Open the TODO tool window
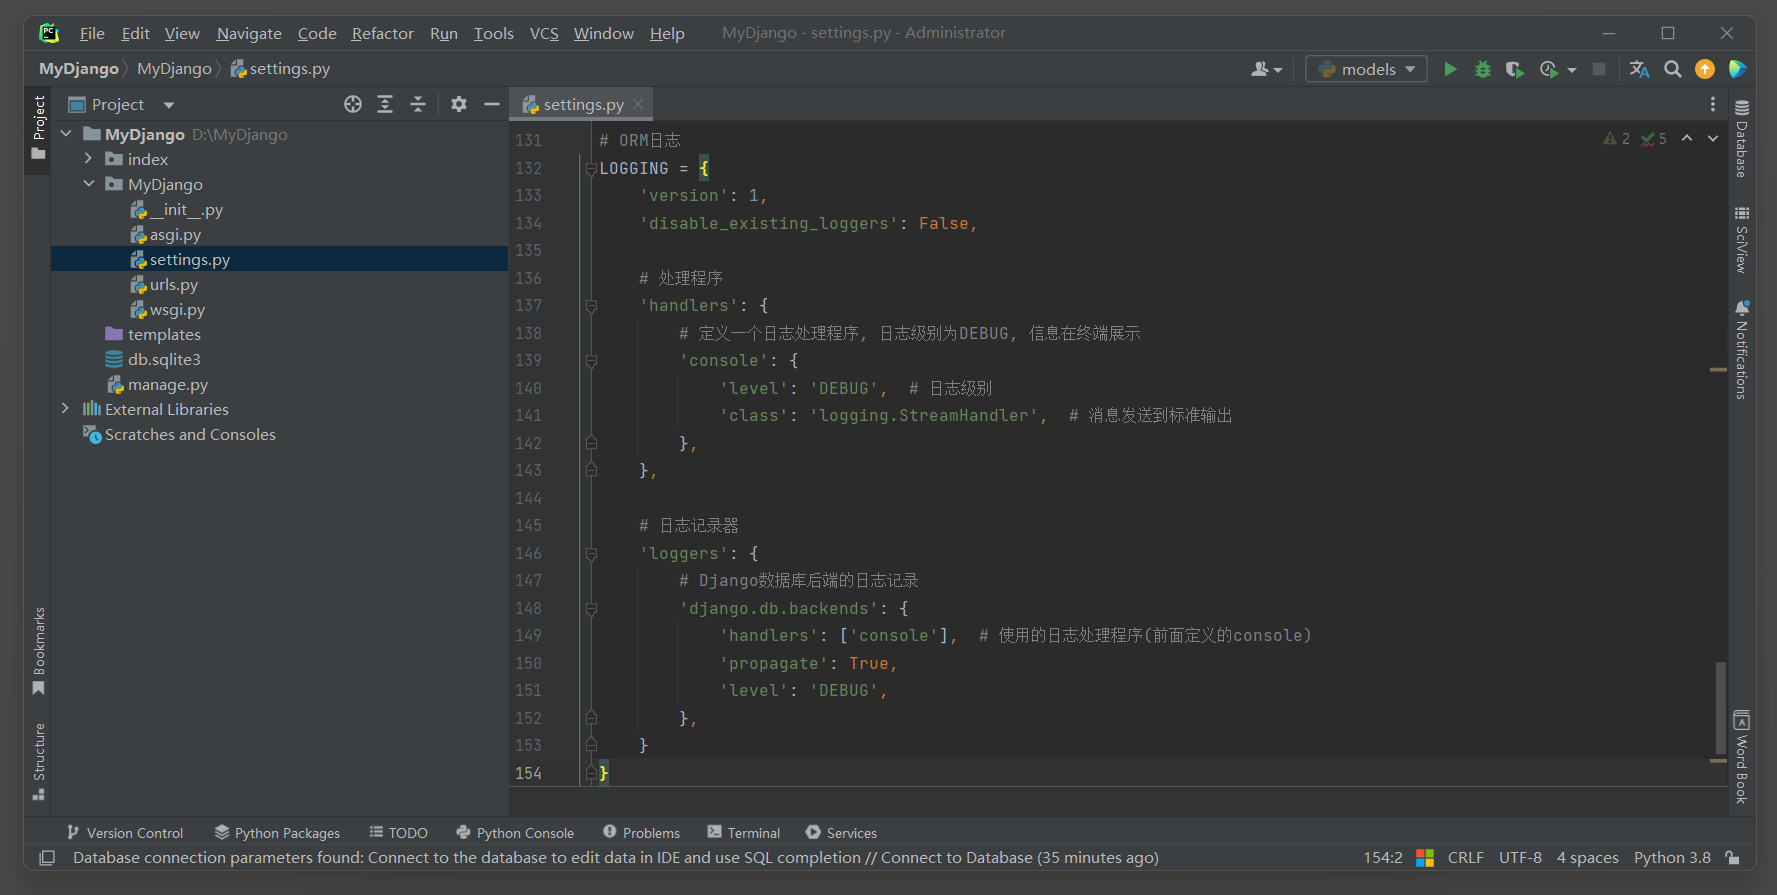Image resolution: width=1777 pixels, height=895 pixels. pyautogui.click(x=398, y=833)
